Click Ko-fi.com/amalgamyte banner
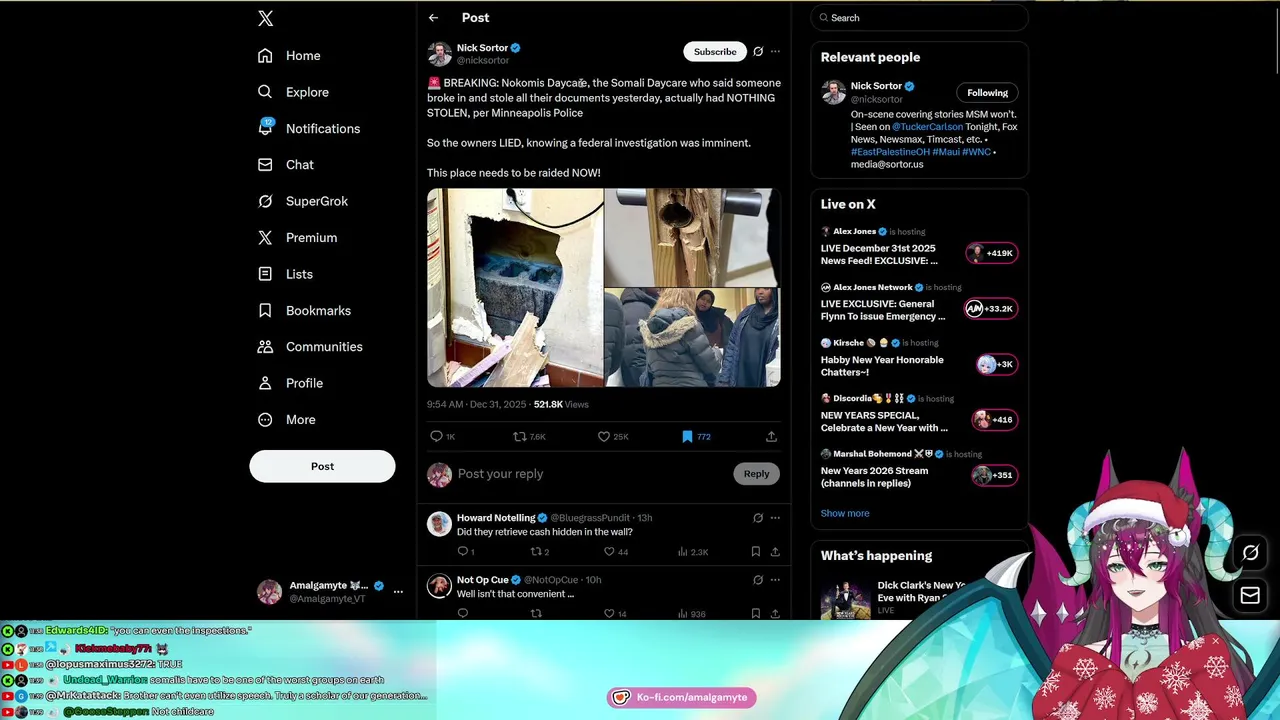The height and width of the screenshot is (720, 1280). (x=682, y=697)
